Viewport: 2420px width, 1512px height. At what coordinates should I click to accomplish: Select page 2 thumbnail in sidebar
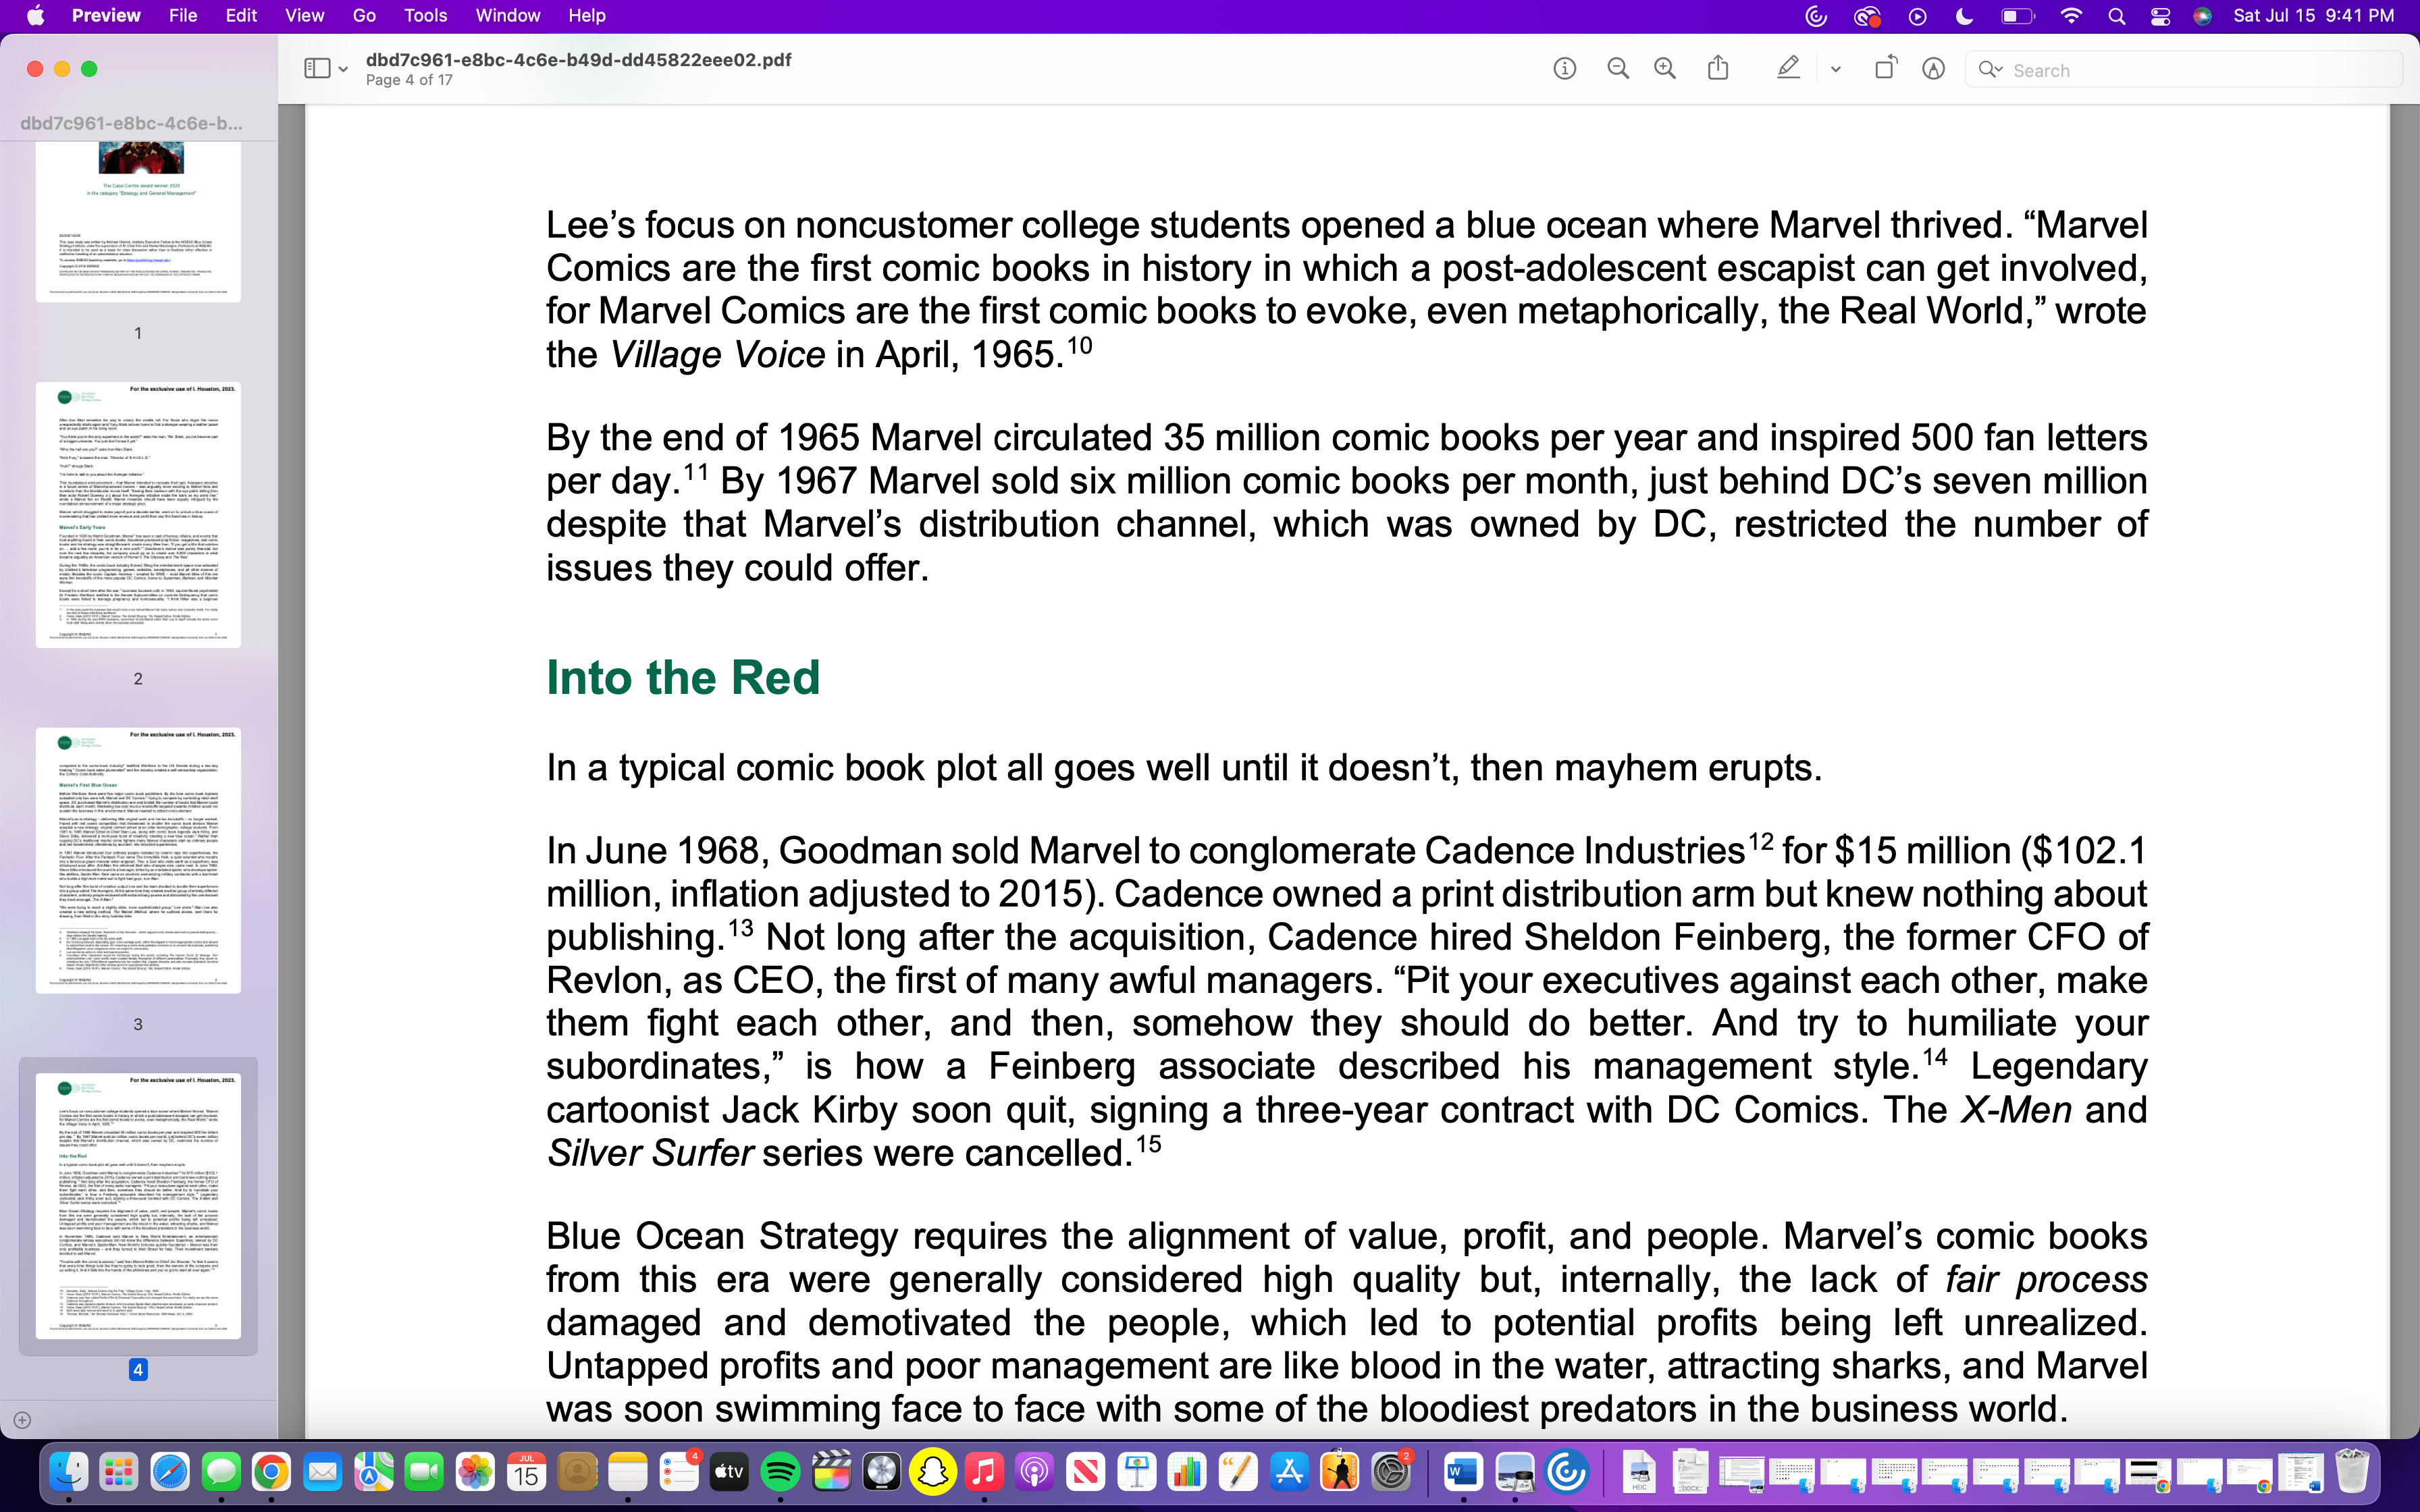pyautogui.click(x=138, y=515)
